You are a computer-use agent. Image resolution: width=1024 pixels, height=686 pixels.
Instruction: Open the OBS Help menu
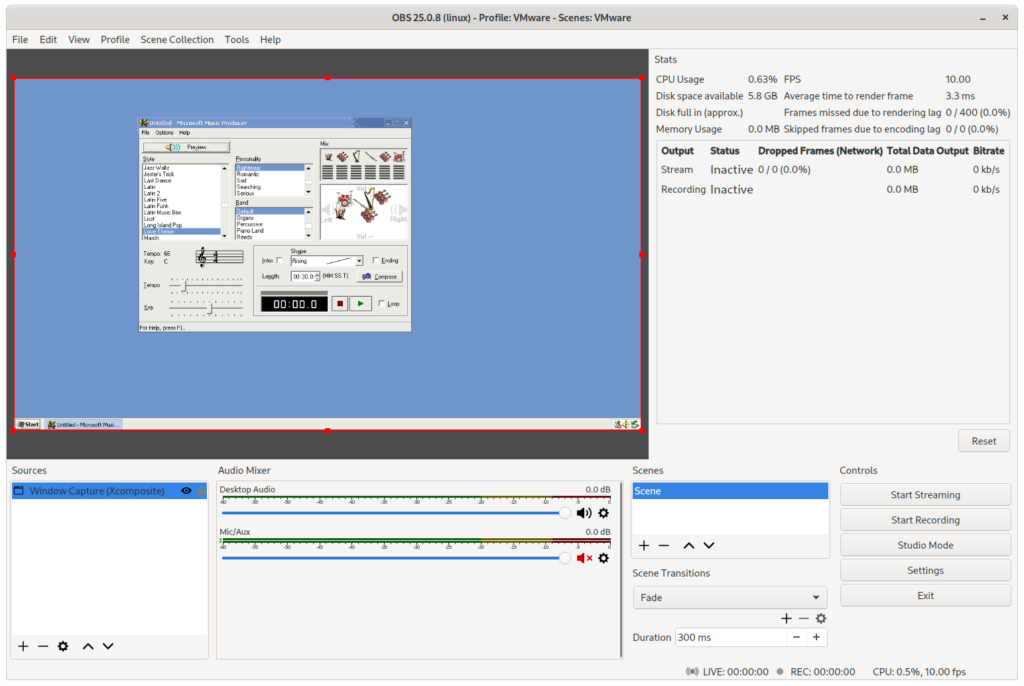point(270,39)
